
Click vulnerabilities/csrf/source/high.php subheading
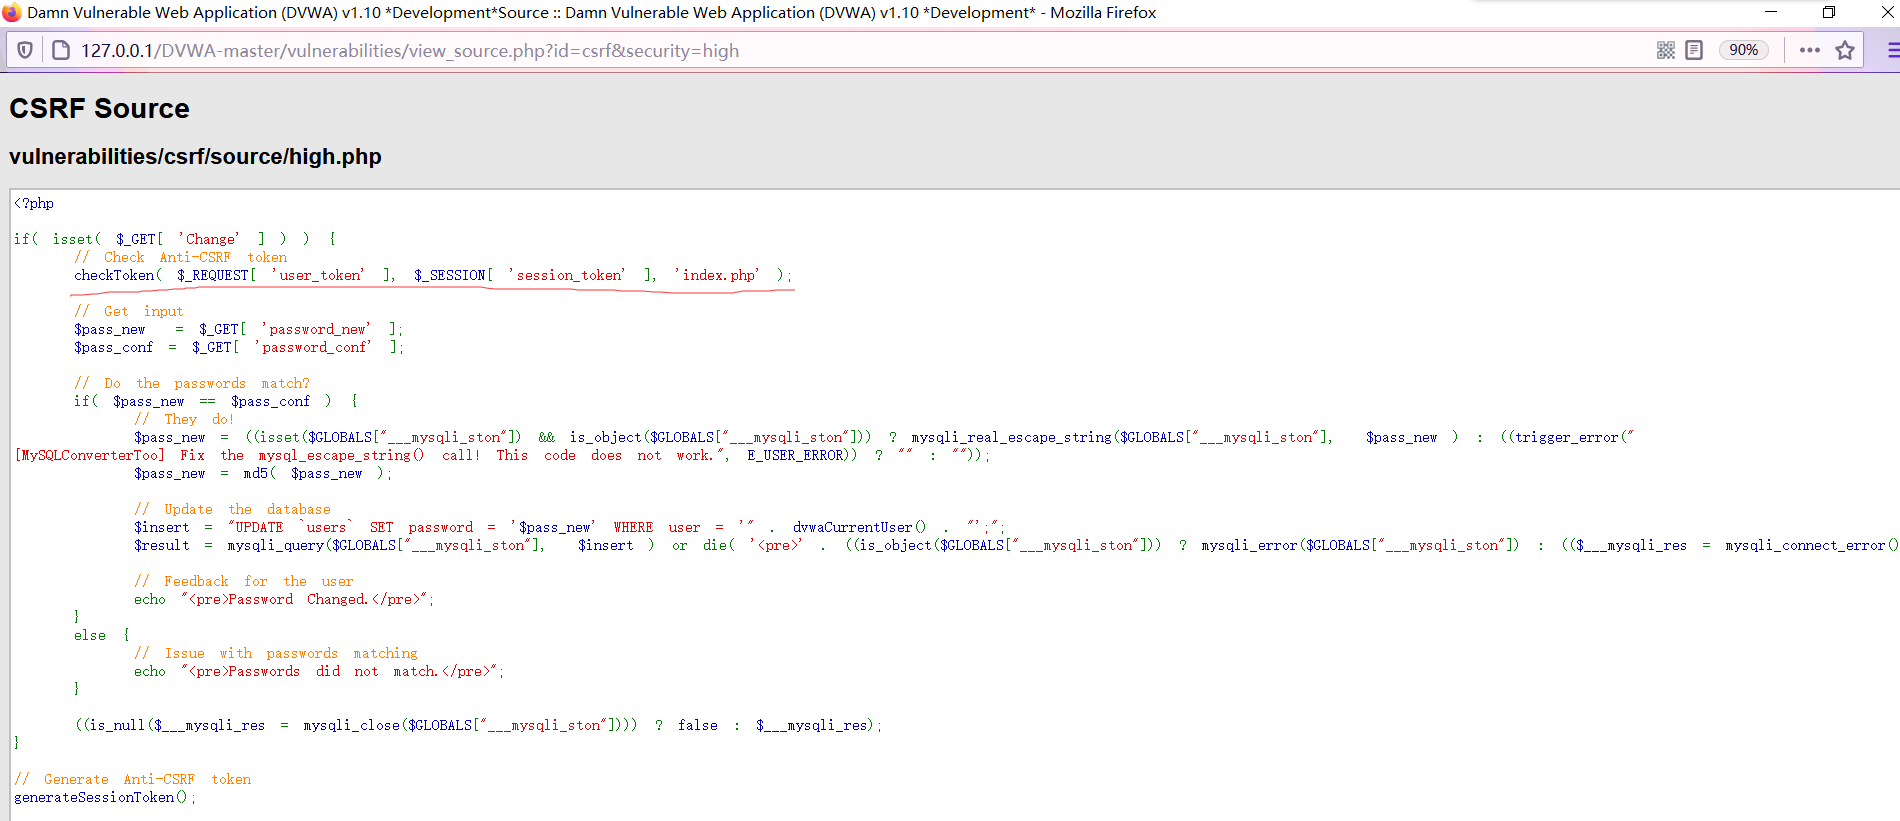[195, 157]
